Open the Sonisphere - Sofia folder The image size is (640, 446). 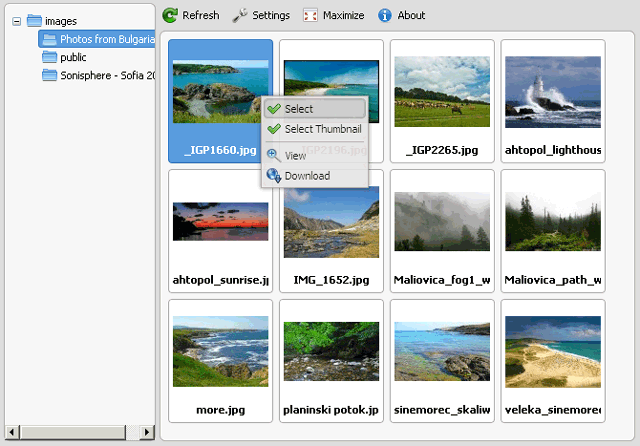coord(108,75)
